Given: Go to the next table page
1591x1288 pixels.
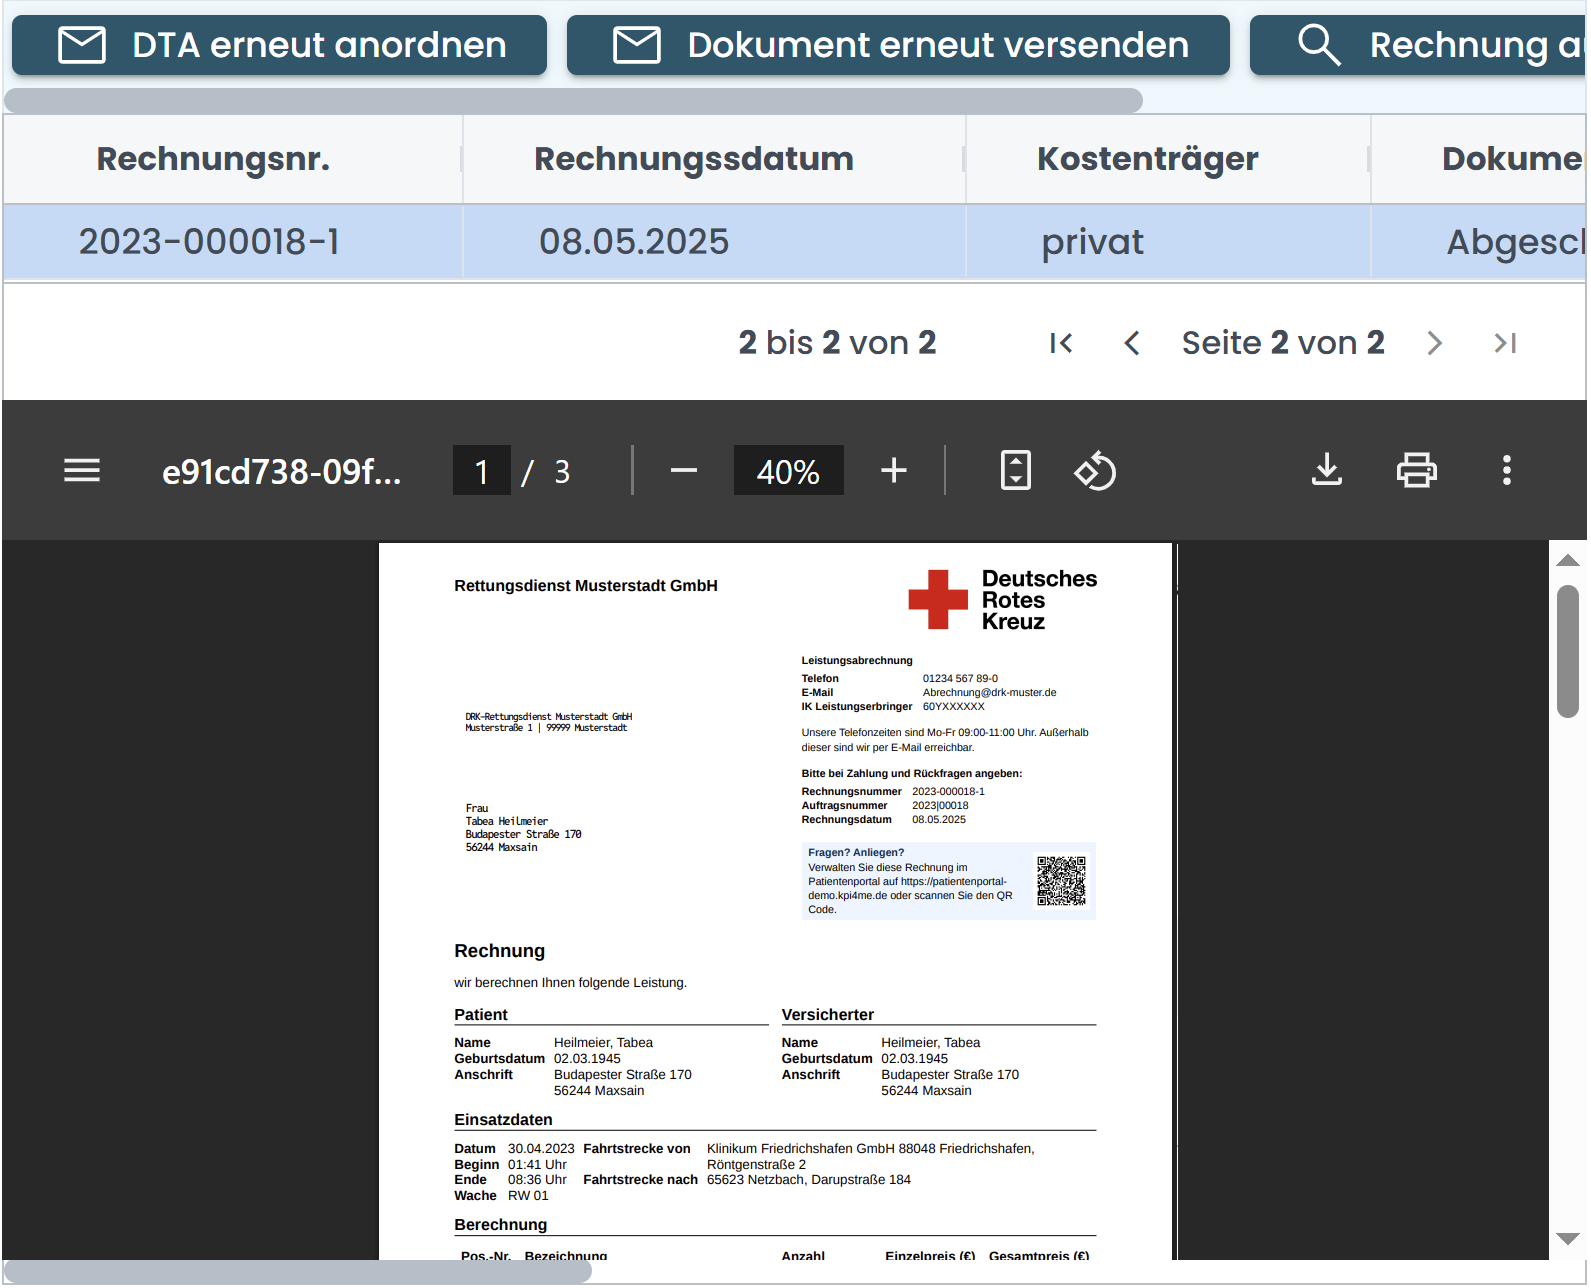Looking at the screenshot, I should coord(1435,344).
